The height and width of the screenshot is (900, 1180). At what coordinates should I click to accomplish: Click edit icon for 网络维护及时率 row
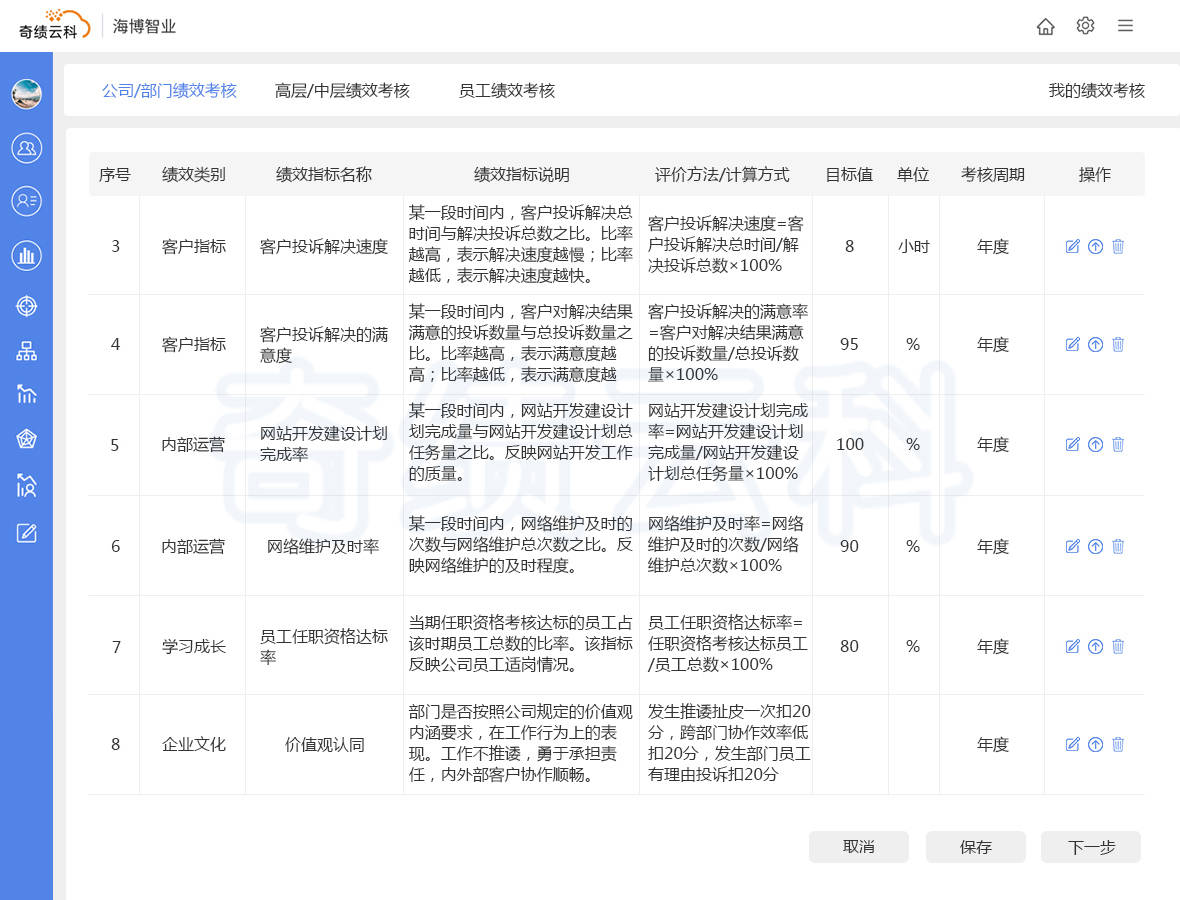(x=1073, y=546)
